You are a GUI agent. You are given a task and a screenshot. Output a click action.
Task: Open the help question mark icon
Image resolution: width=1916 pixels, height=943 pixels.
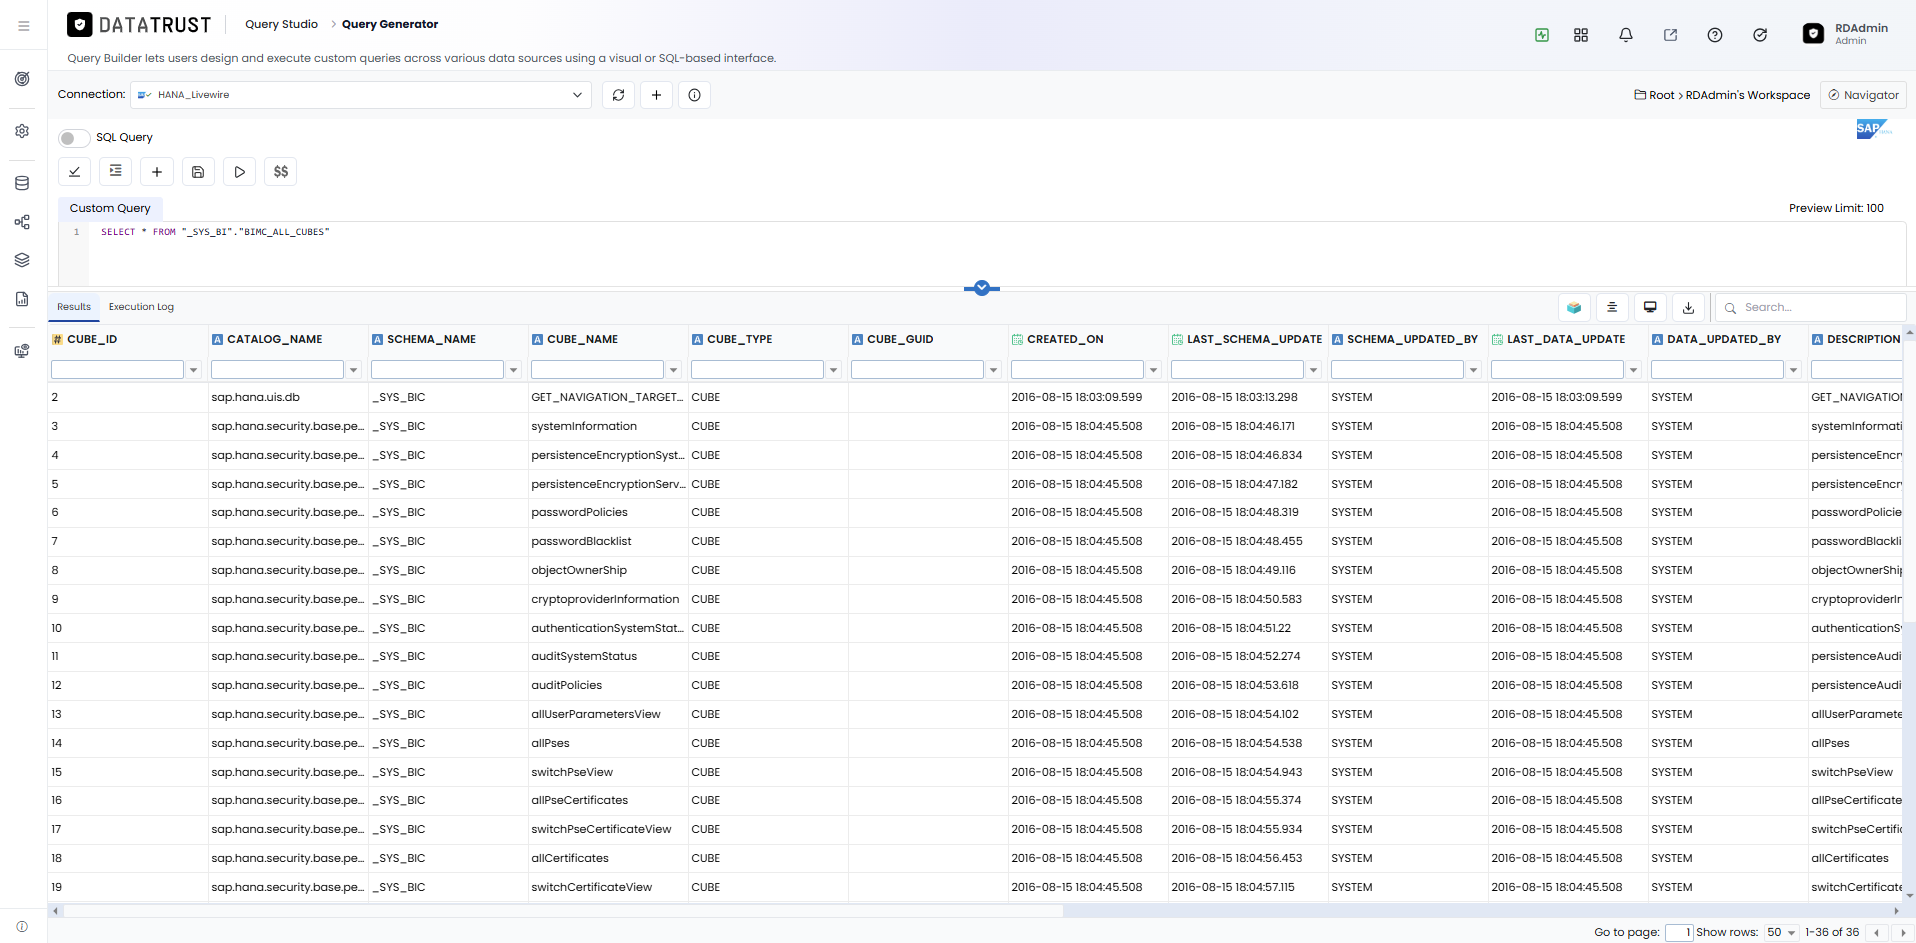pyautogui.click(x=1715, y=35)
